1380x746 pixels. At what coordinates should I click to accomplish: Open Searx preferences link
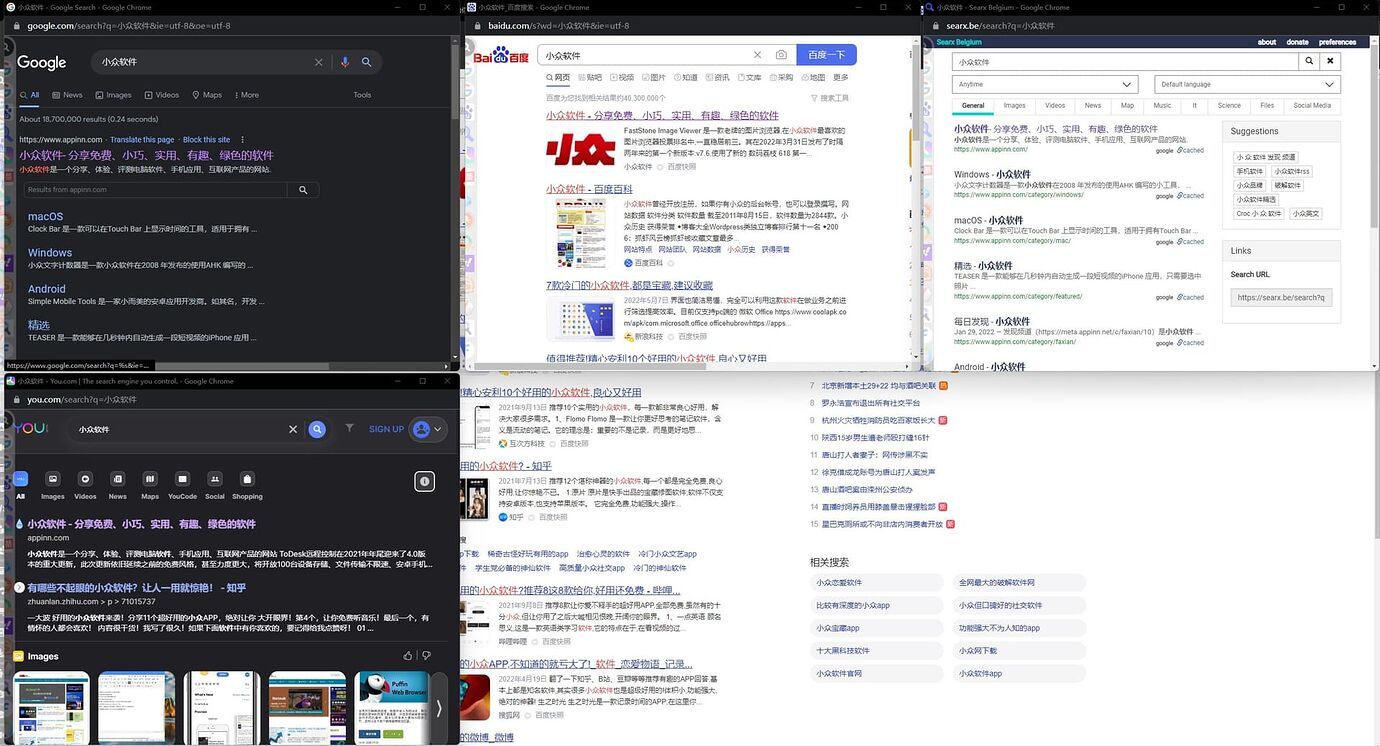(x=1337, y=42)
